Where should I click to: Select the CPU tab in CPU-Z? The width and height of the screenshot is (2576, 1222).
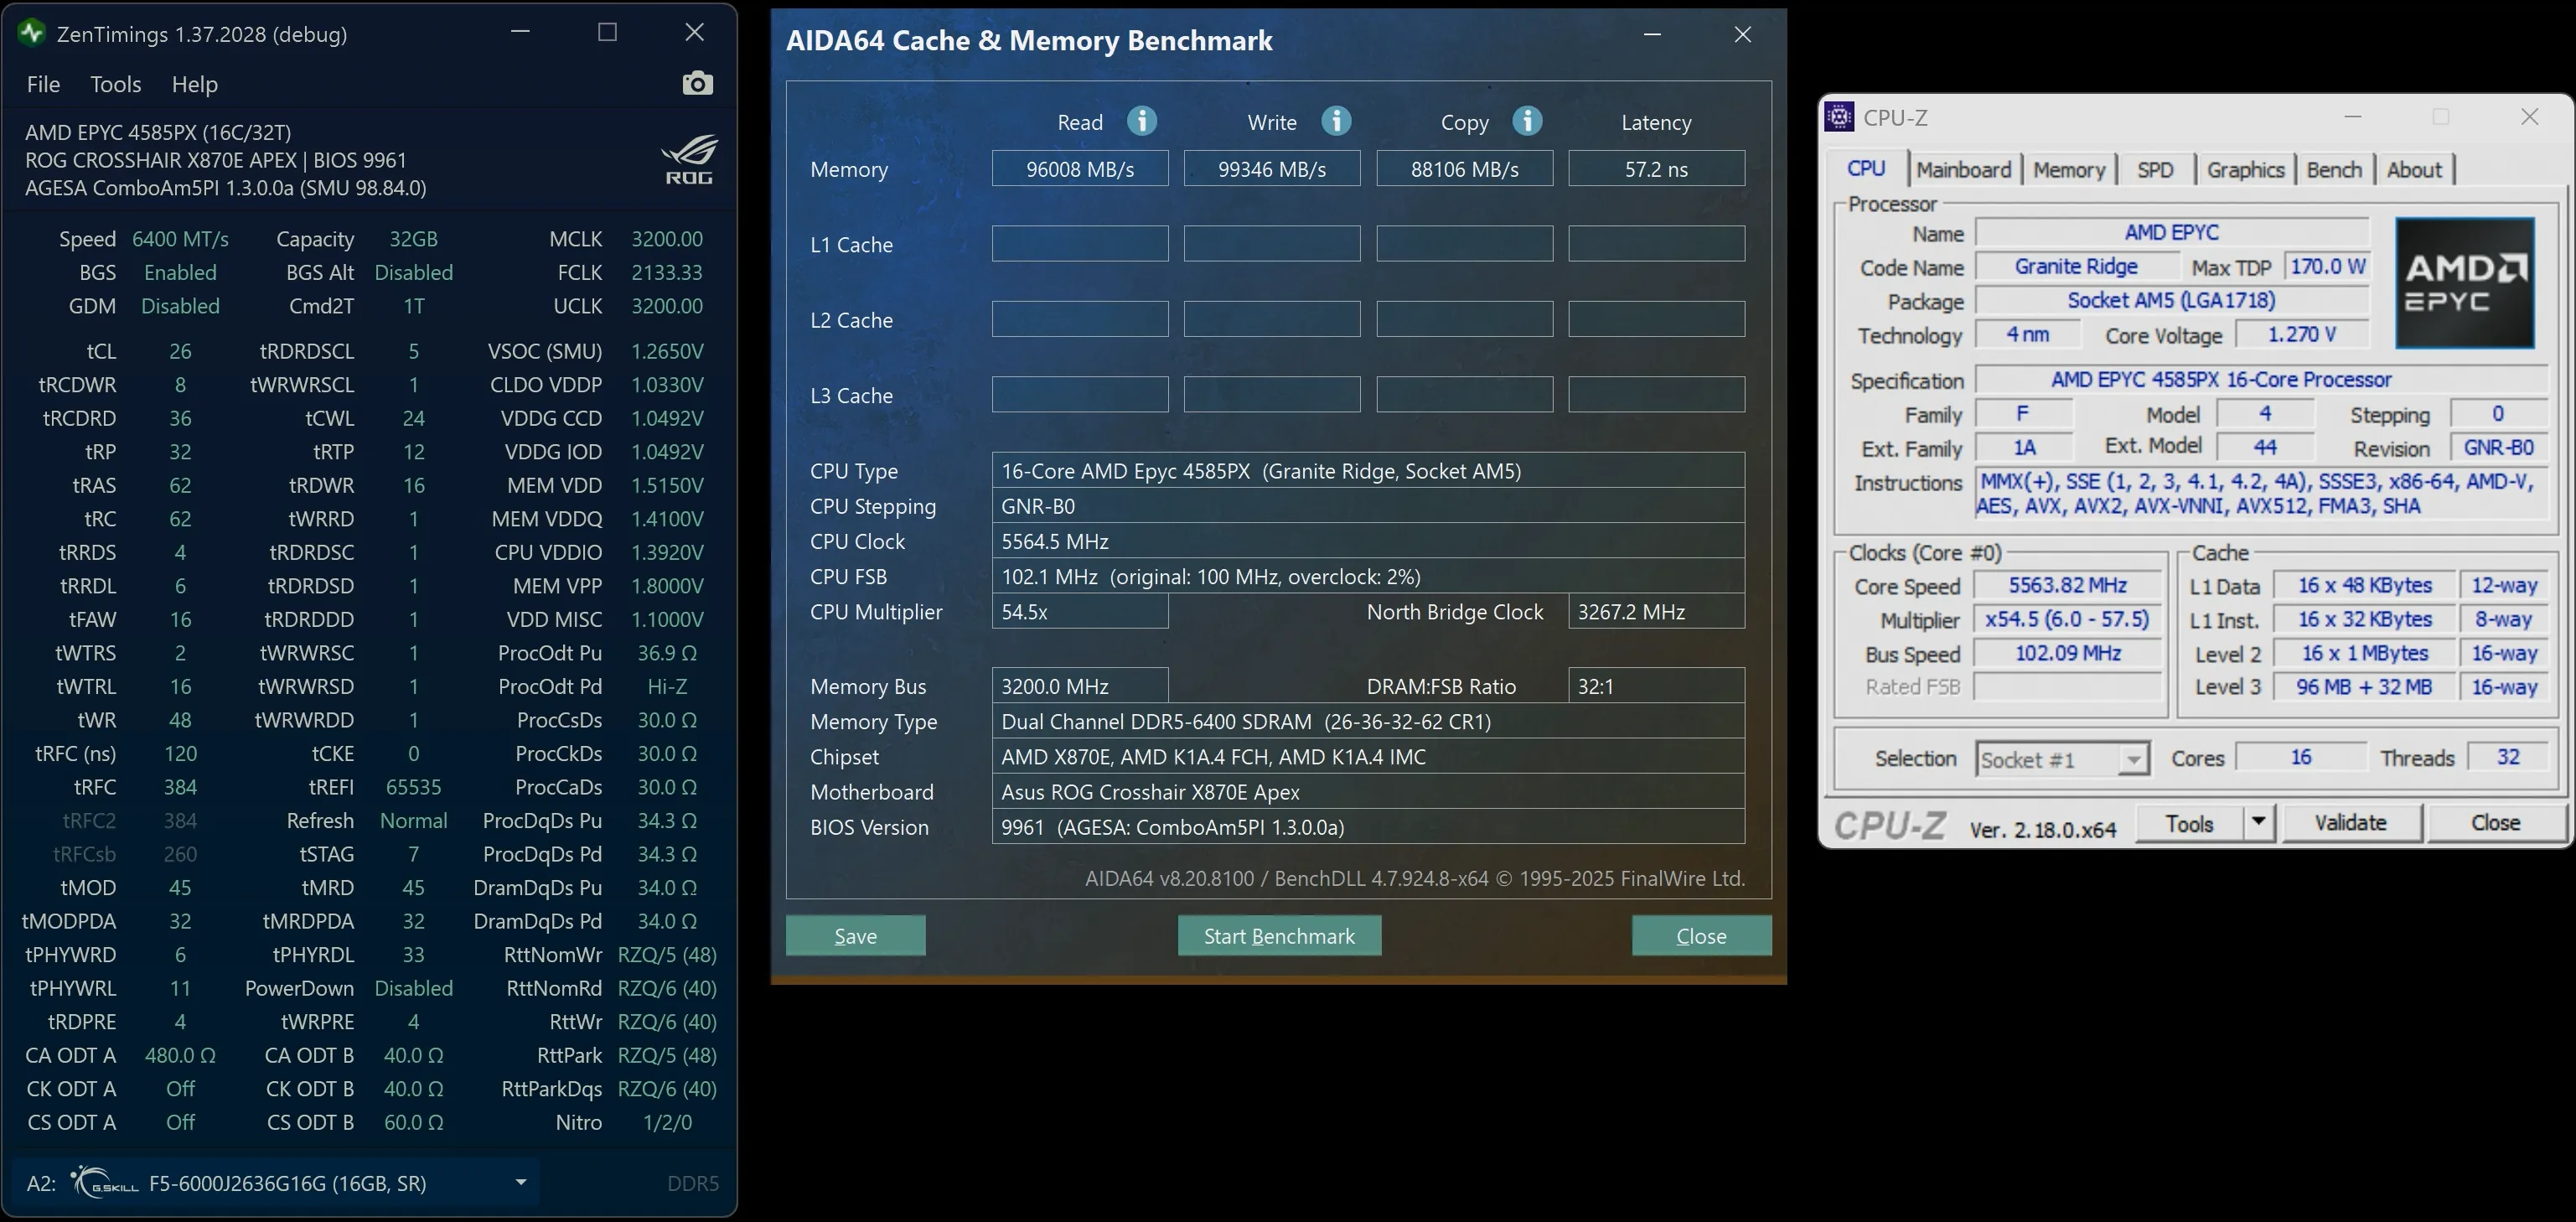click(1866, 168)
